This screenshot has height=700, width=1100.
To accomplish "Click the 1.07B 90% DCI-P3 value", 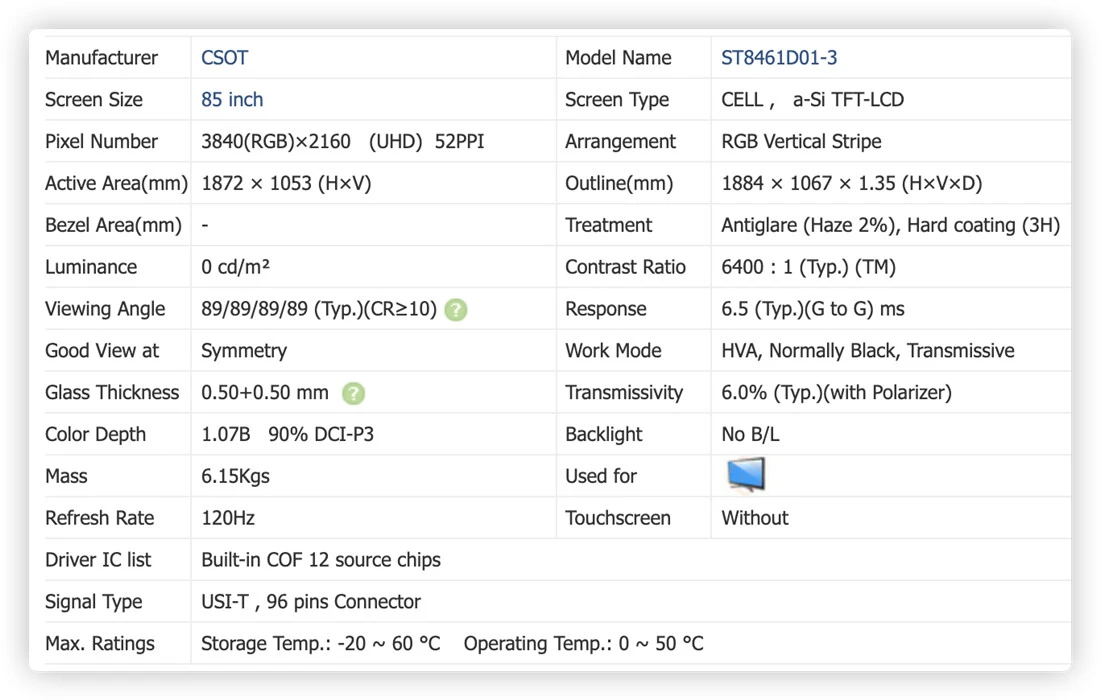I will [288, 435].
